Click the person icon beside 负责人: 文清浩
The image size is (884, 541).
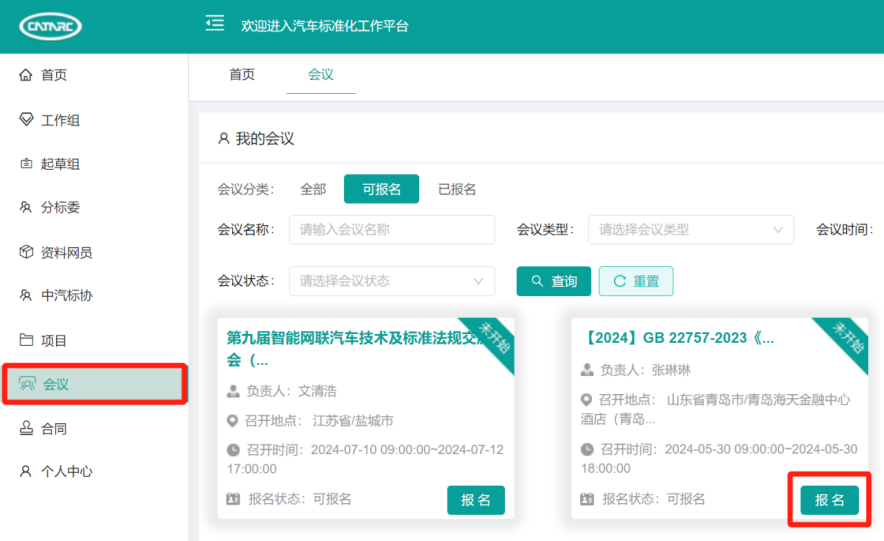pos(233,391)
